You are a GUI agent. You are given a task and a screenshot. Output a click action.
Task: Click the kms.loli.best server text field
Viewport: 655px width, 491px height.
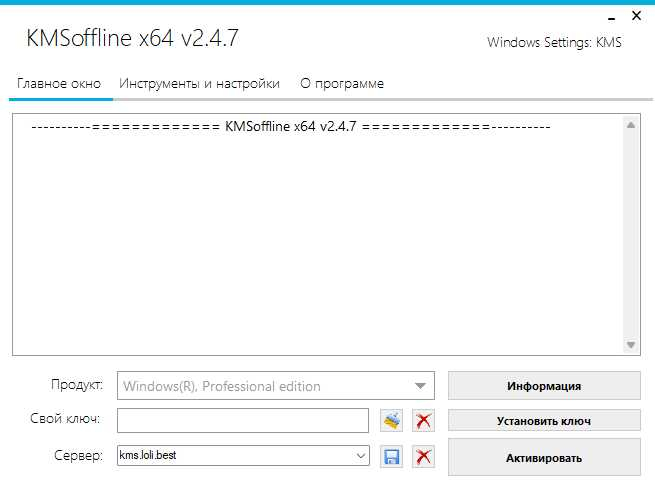[235, 455]
